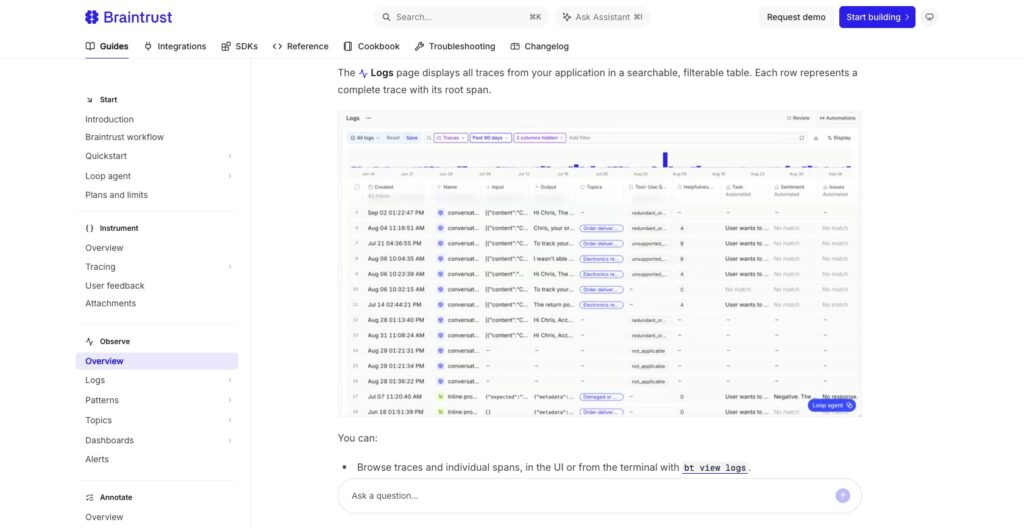The width and height of the screenshot is (1024, 528).
Task: Expand the Quickstart chevron
Action: [230, 156]
